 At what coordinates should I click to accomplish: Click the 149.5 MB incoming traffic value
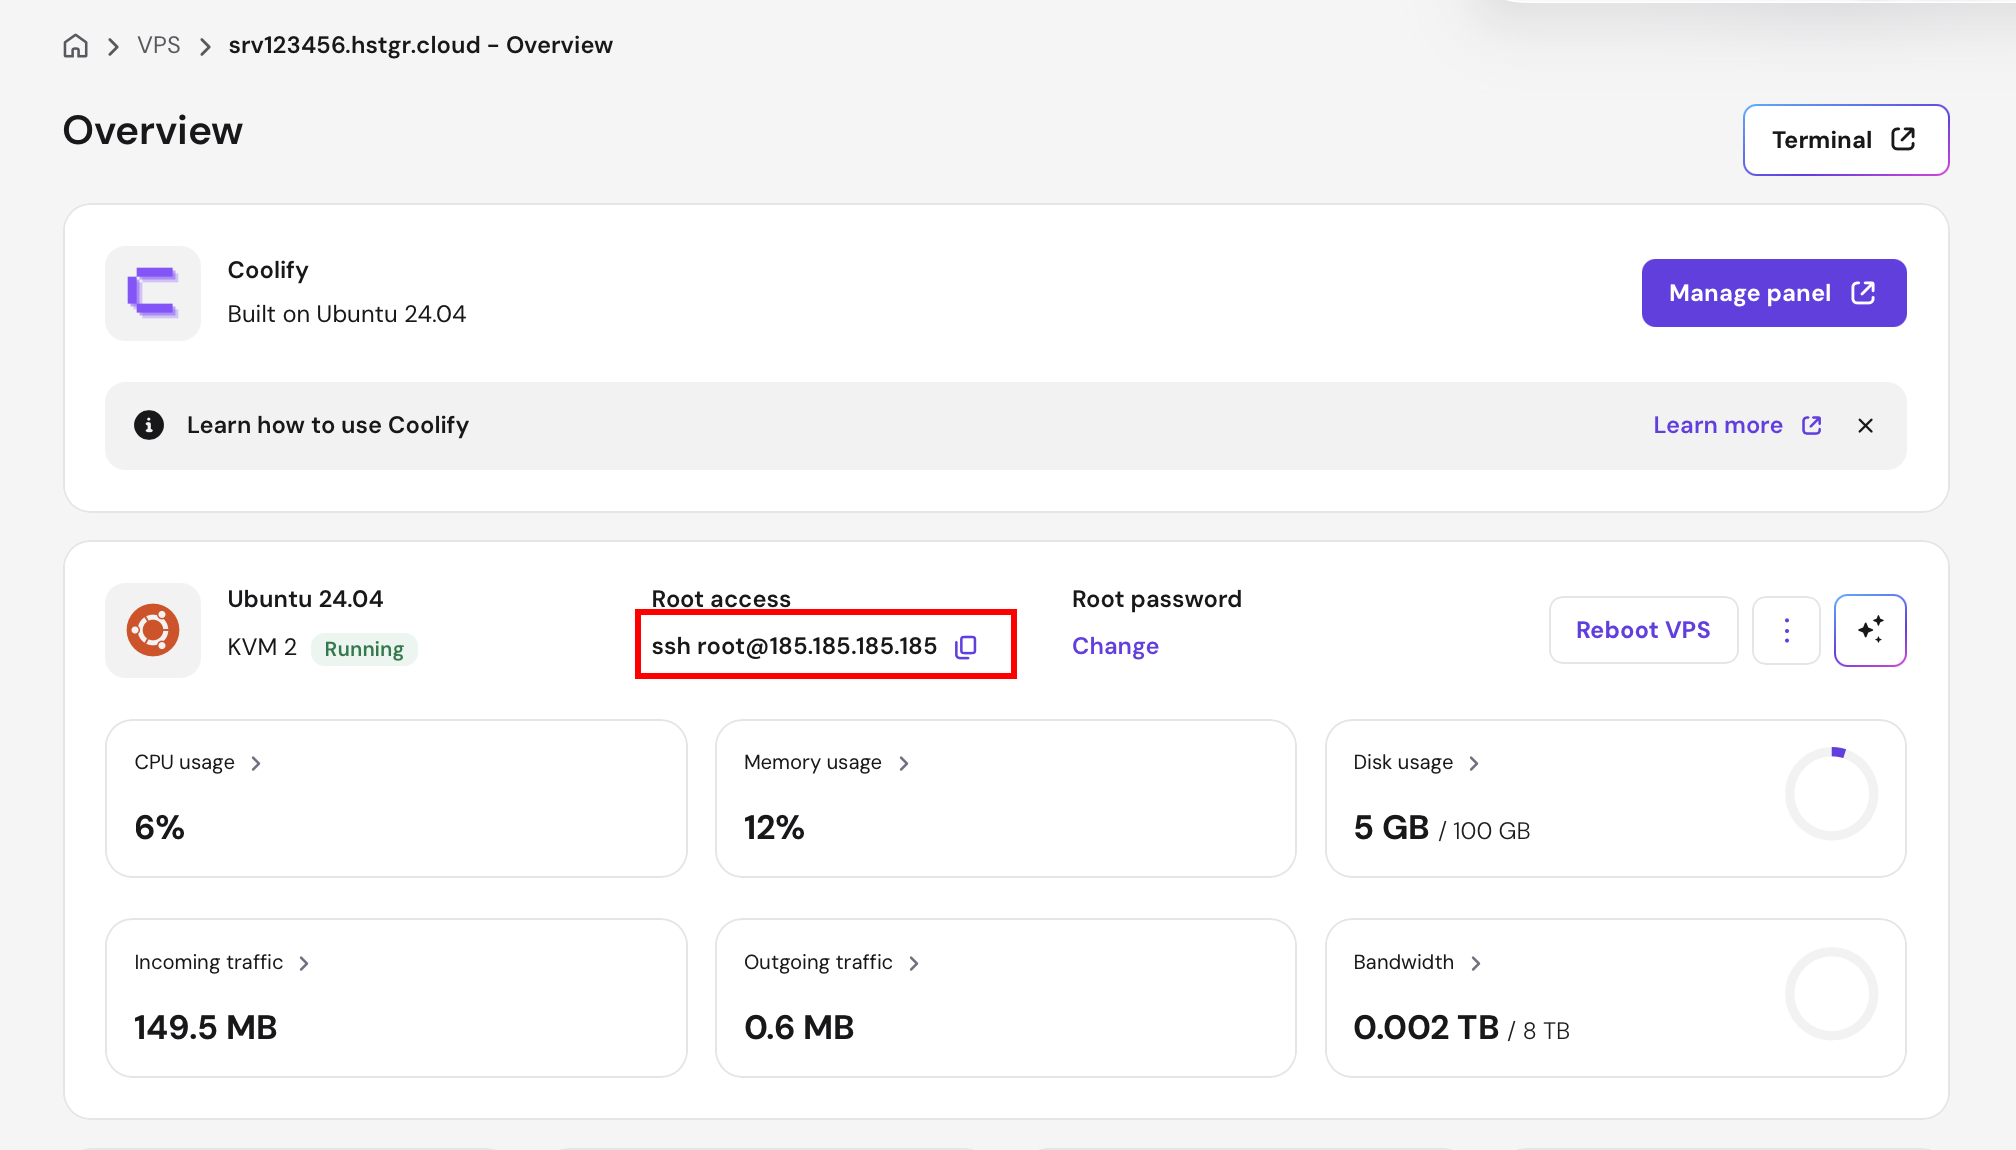(x=205, y=1028)
